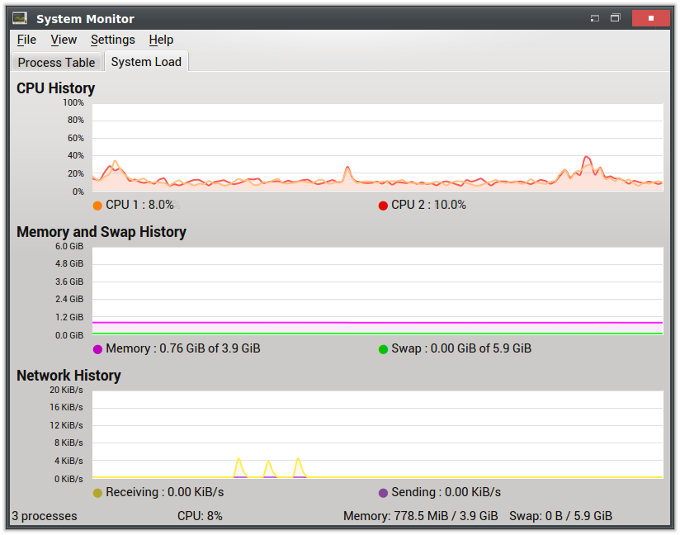Open the Help menu
This screenshot has height=535, width=680.
[161, 40]
